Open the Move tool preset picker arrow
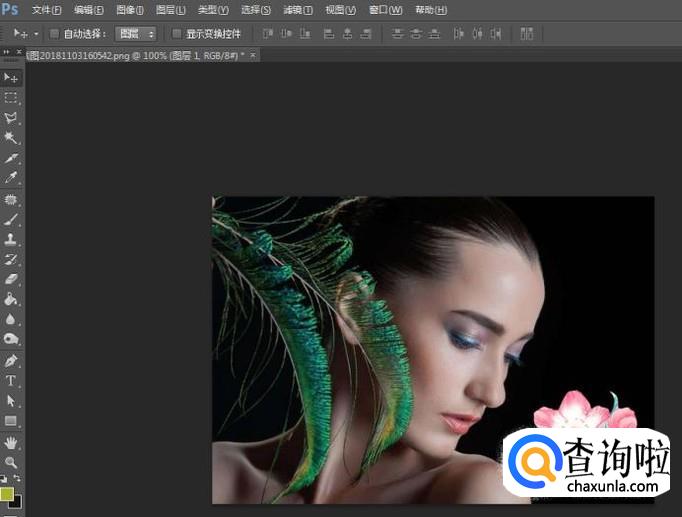 coord(36,34)
